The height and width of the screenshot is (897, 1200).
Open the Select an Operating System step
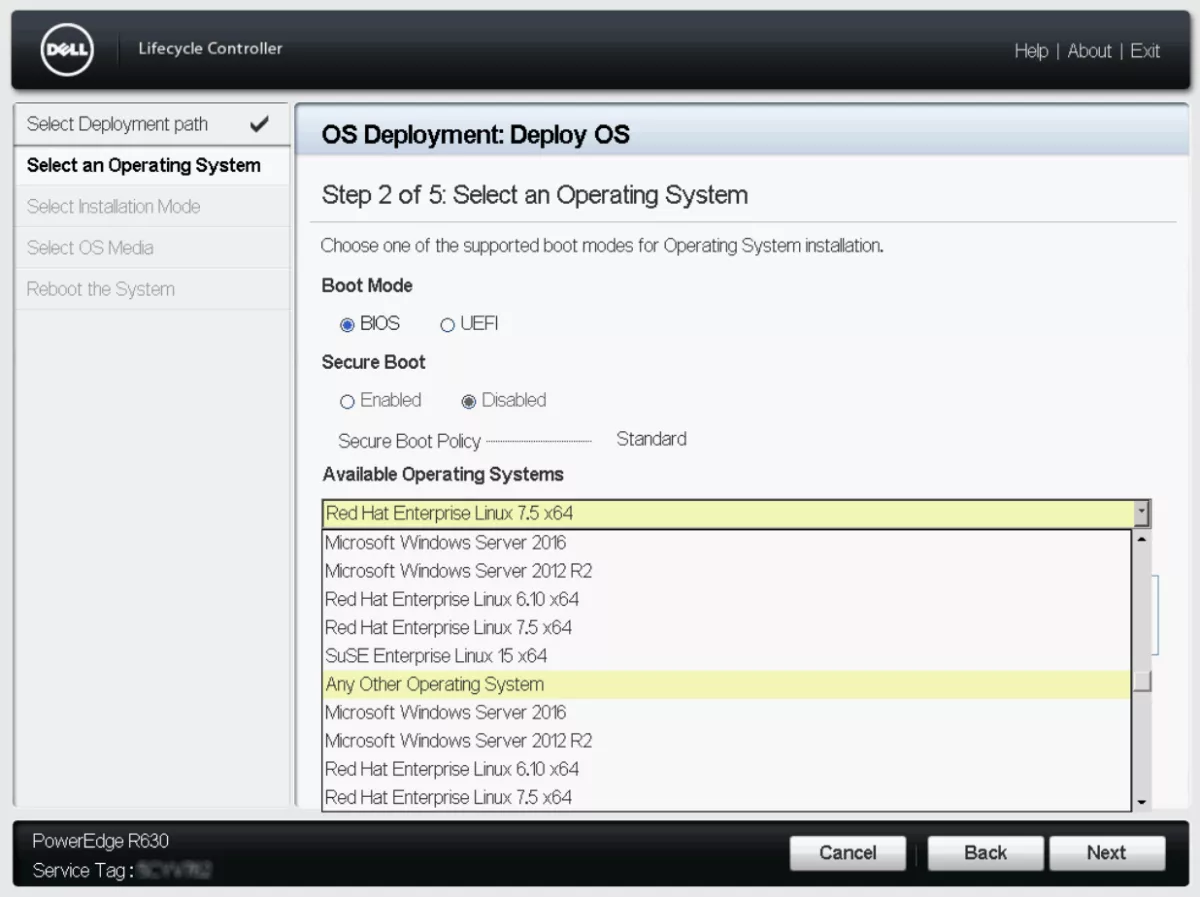point(151,165)
